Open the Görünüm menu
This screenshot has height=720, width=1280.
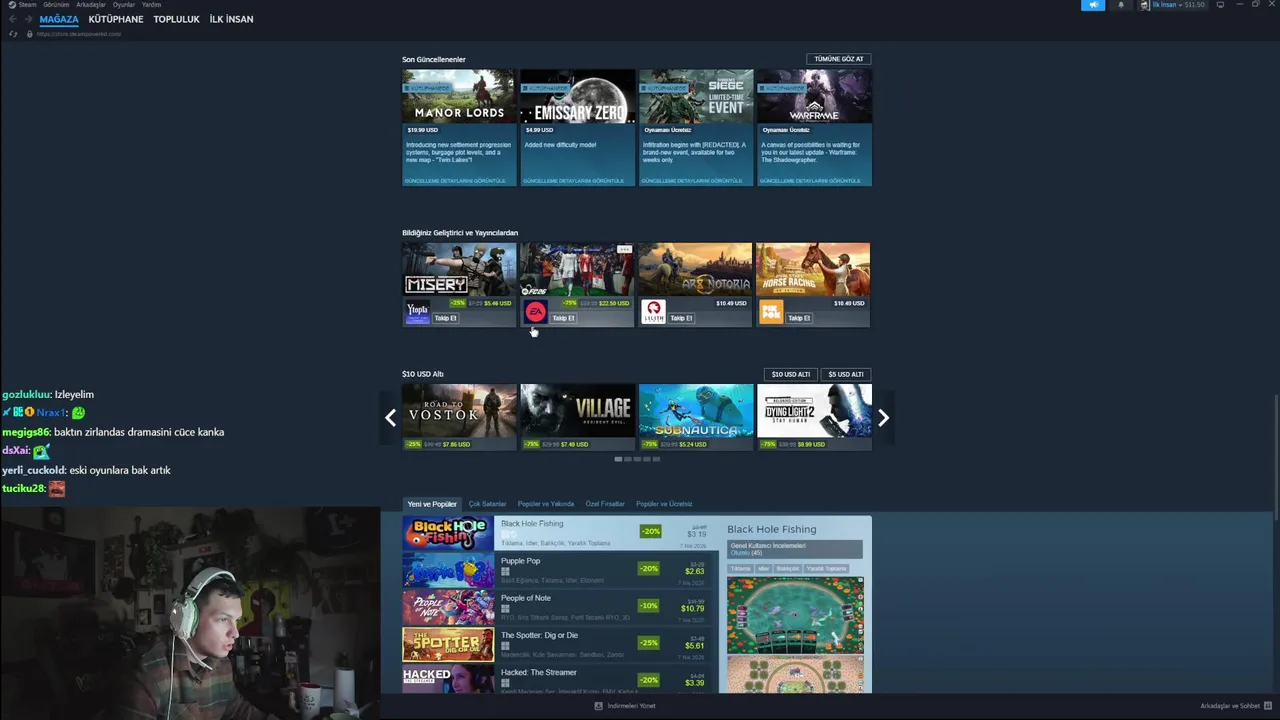point(56,5)
